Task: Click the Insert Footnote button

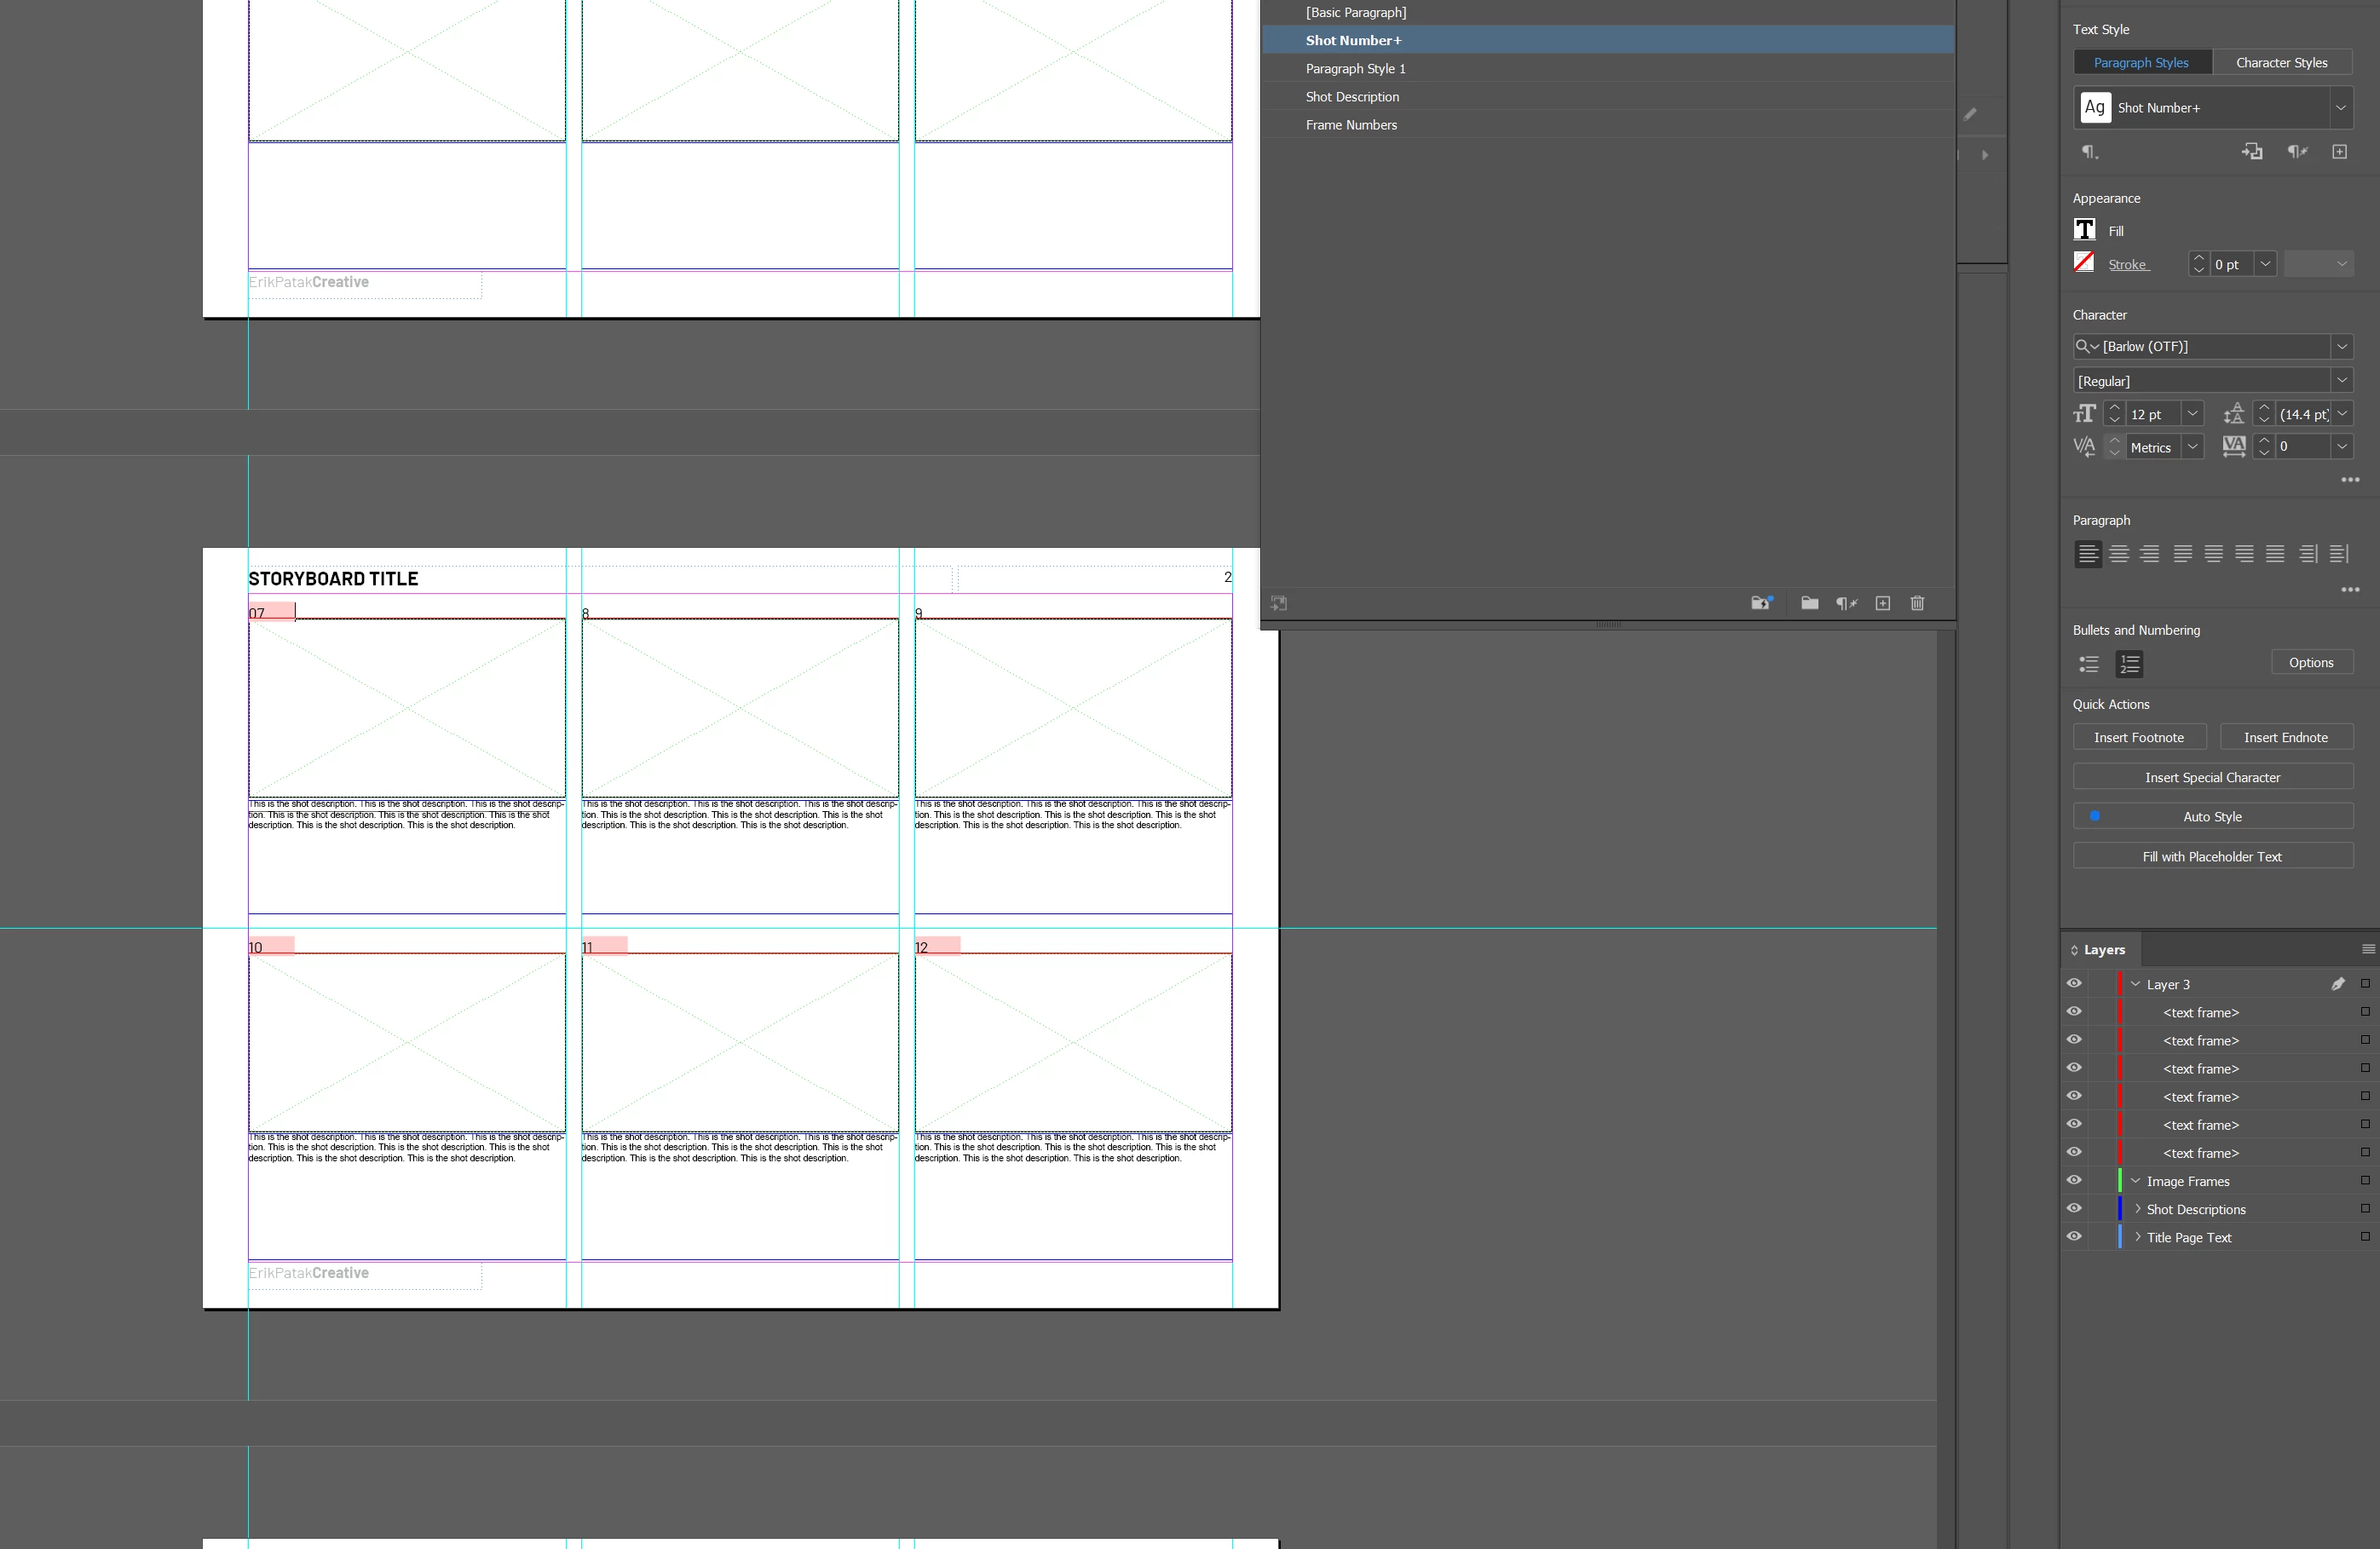Action: pyautogui.click(x=2139, y=737)
